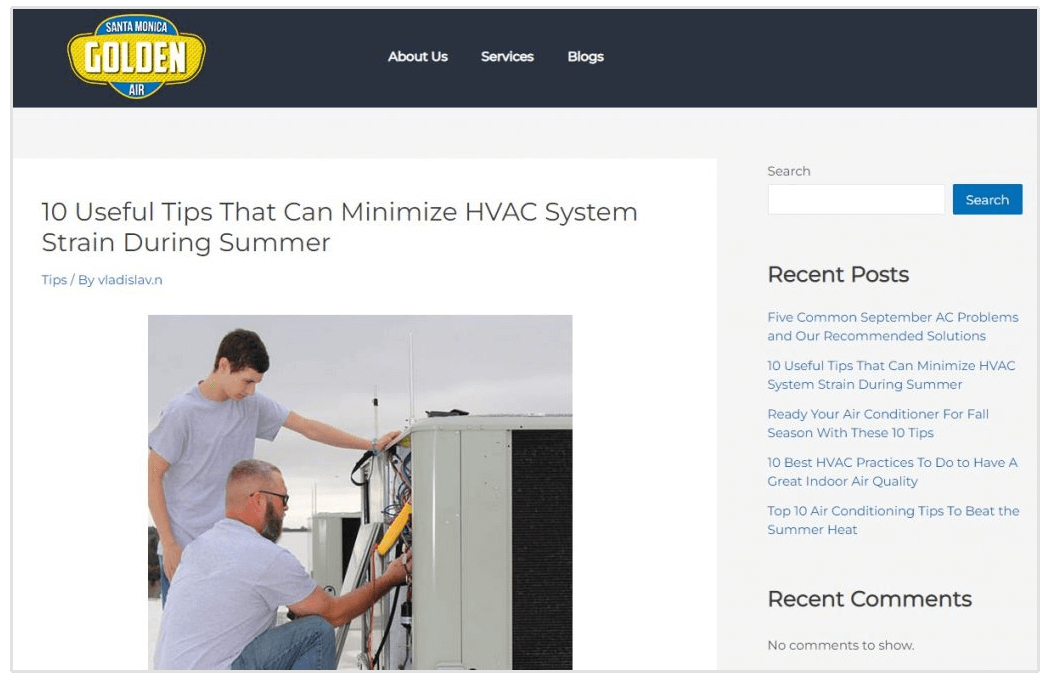Click the blue Search button
The height and width of the screenshot is (680, 1050).
pos(987,199)
